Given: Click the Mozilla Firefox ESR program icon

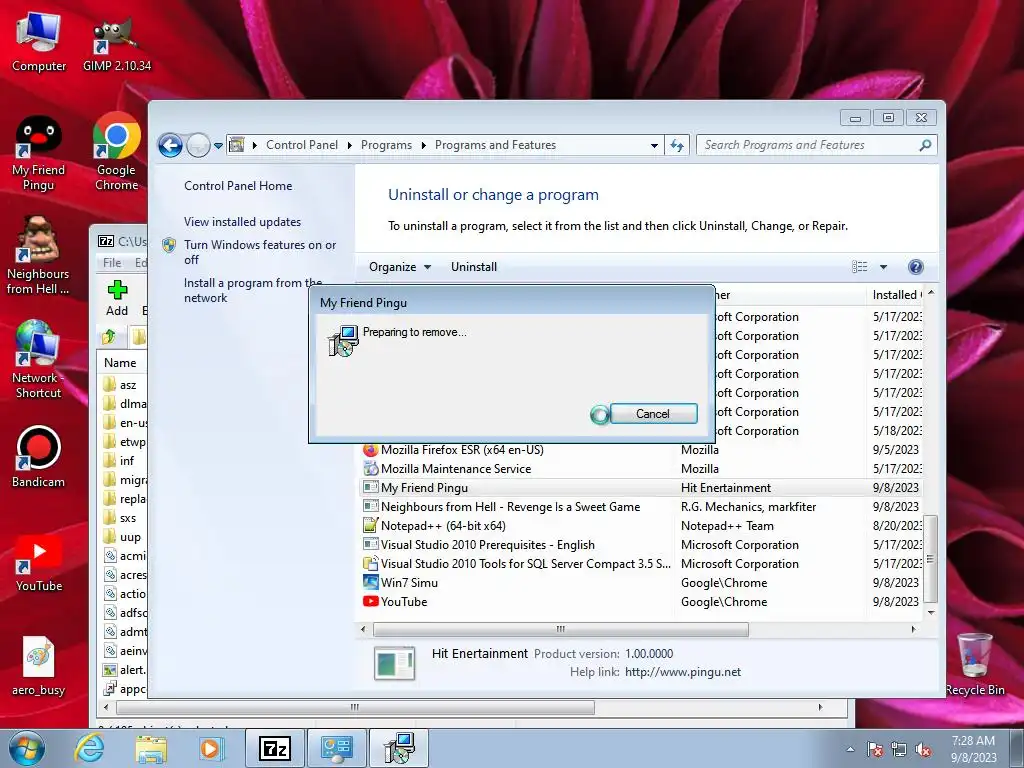Looking at the screenshot, I should (x=370, y=450).
